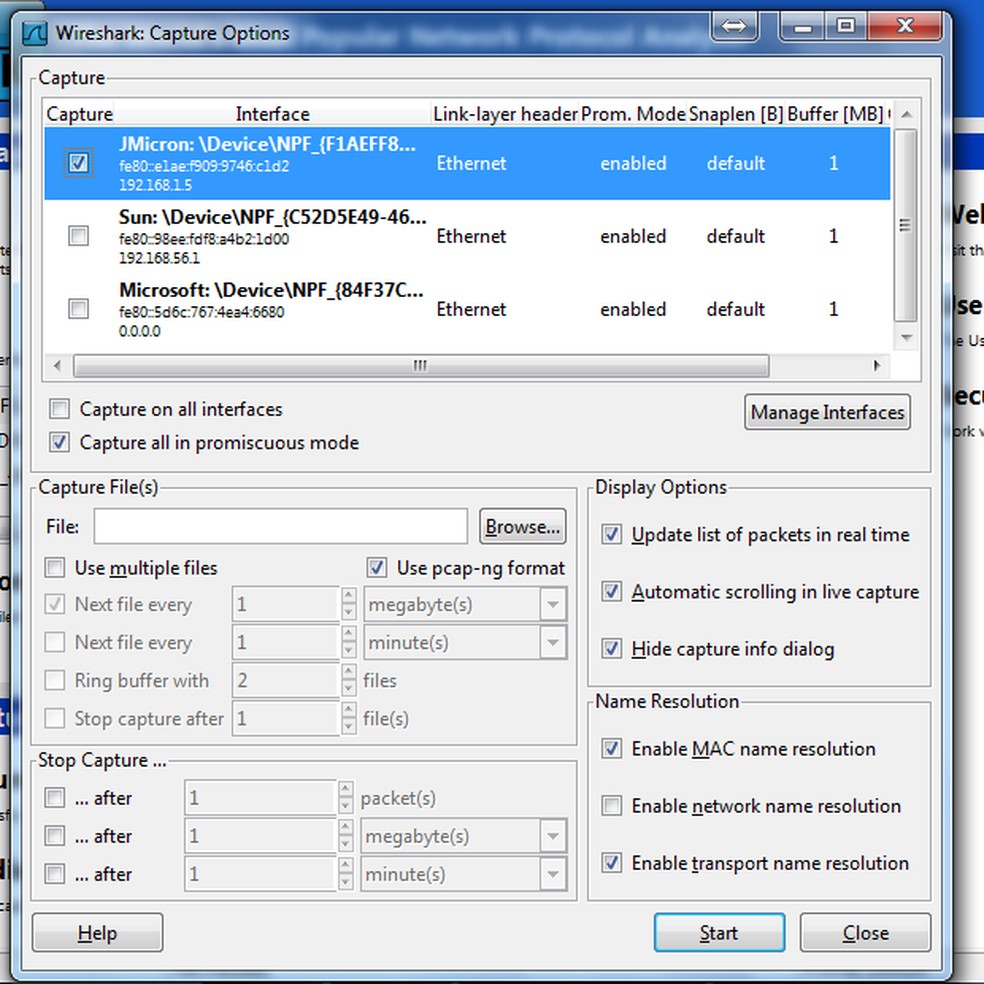Enable Use multiple files option
This screenshot has height=984, width=984.
coord(55,568)
